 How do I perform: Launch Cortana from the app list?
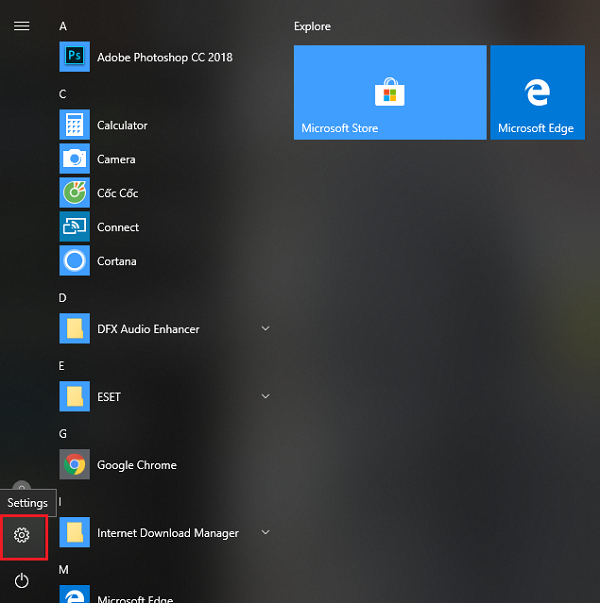pyautogui.click(x=74, y=261)
